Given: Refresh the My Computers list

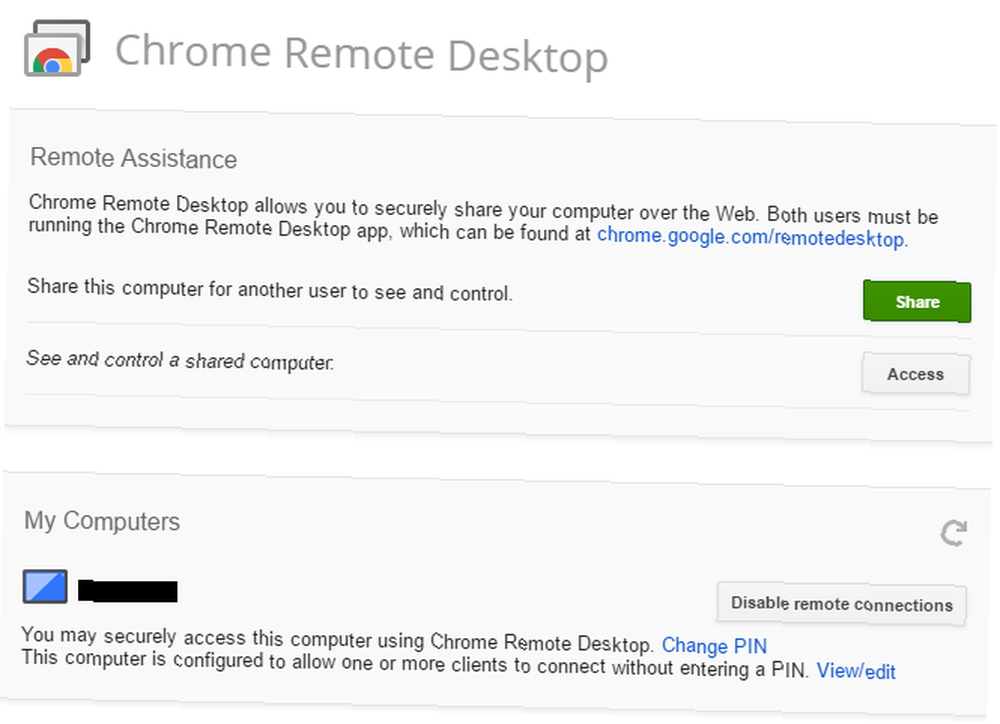Looking at the screenshot, I should click(953, 533).
